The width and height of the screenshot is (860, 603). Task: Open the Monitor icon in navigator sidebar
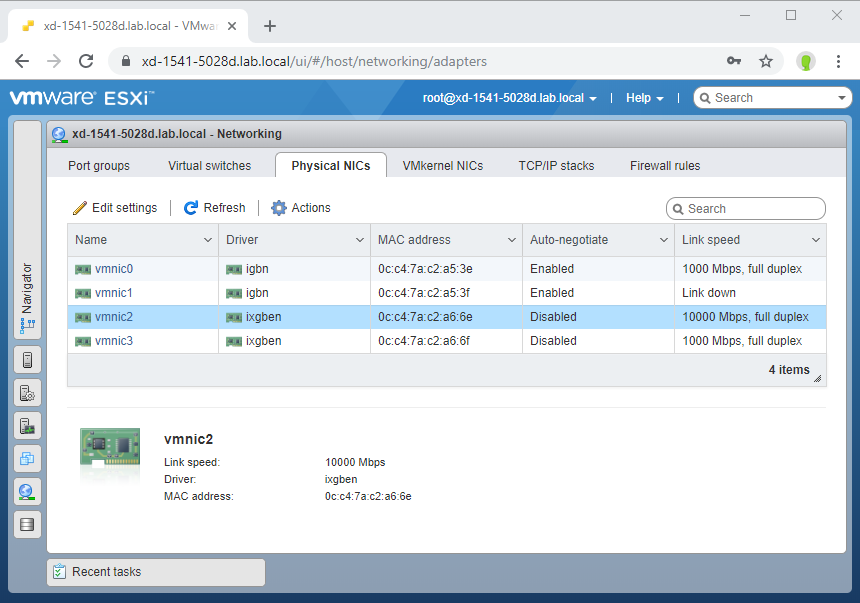click(27, 426)
